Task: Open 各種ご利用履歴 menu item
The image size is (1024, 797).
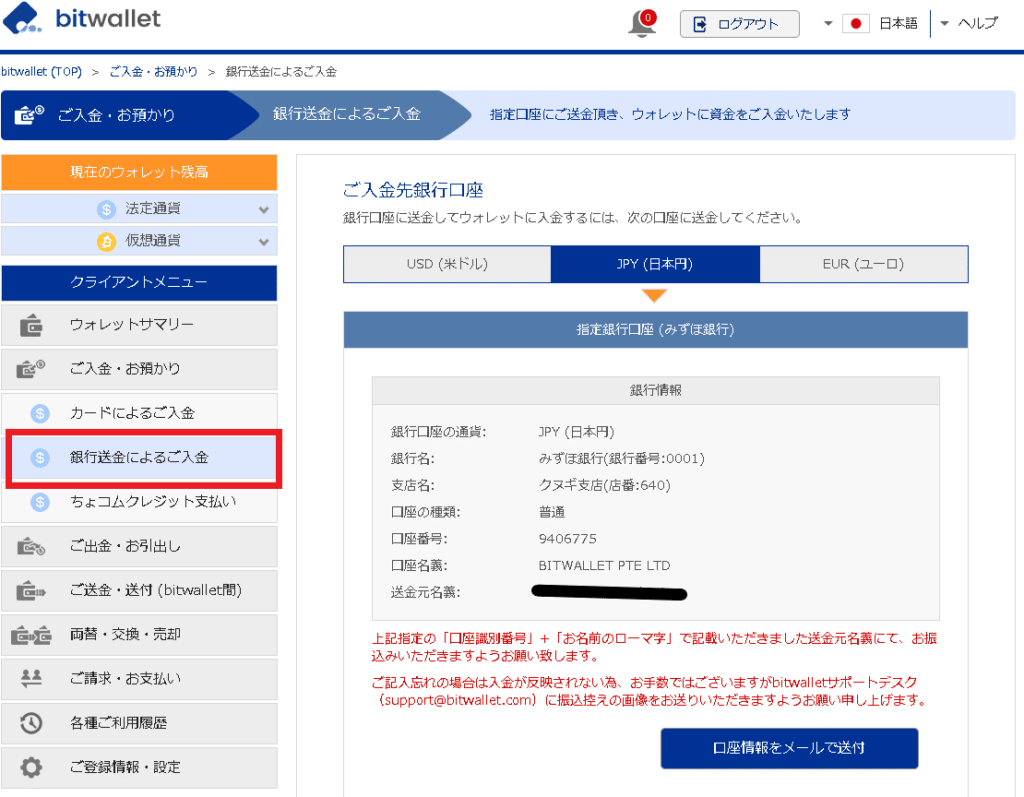Action: tap(139, 723)
